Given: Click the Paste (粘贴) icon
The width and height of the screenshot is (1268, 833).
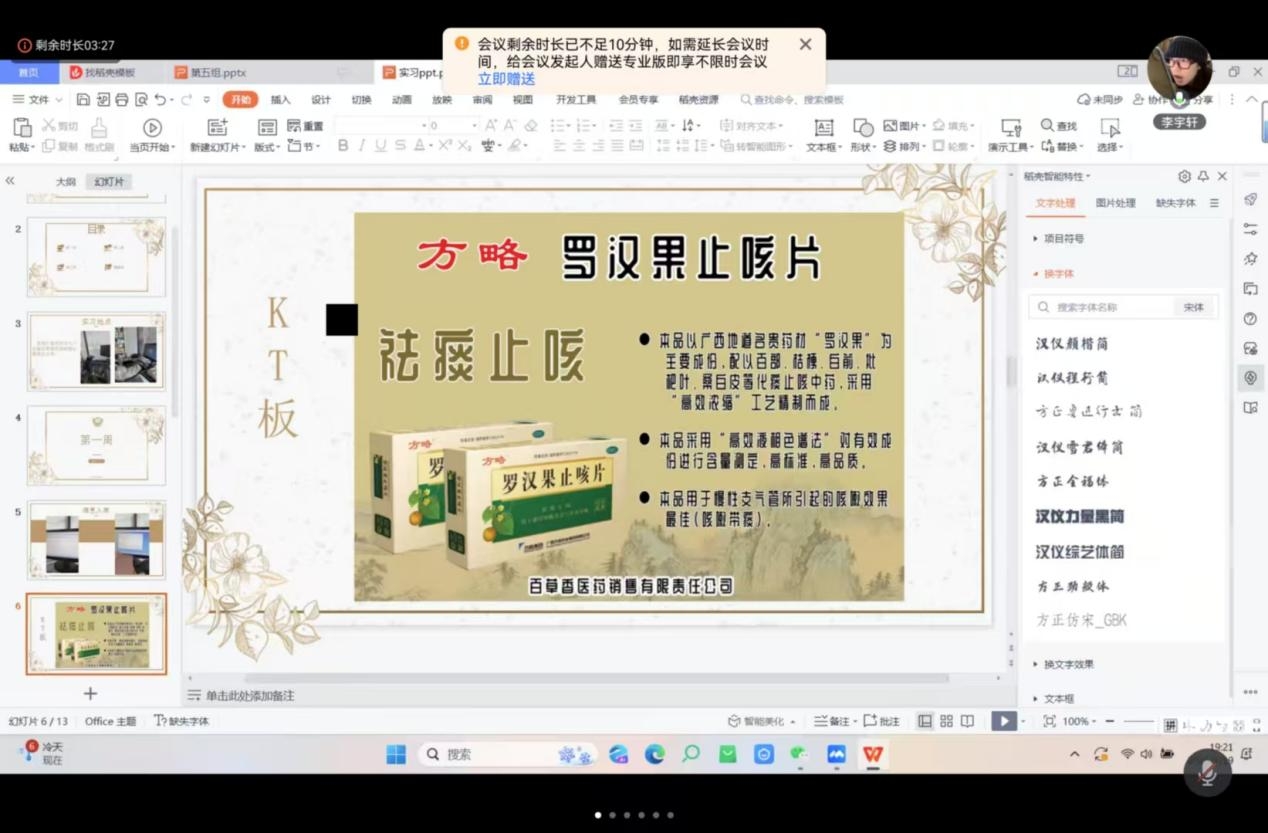Looking at the screenshot, I should pyautogui.click(x=21, y=128).
